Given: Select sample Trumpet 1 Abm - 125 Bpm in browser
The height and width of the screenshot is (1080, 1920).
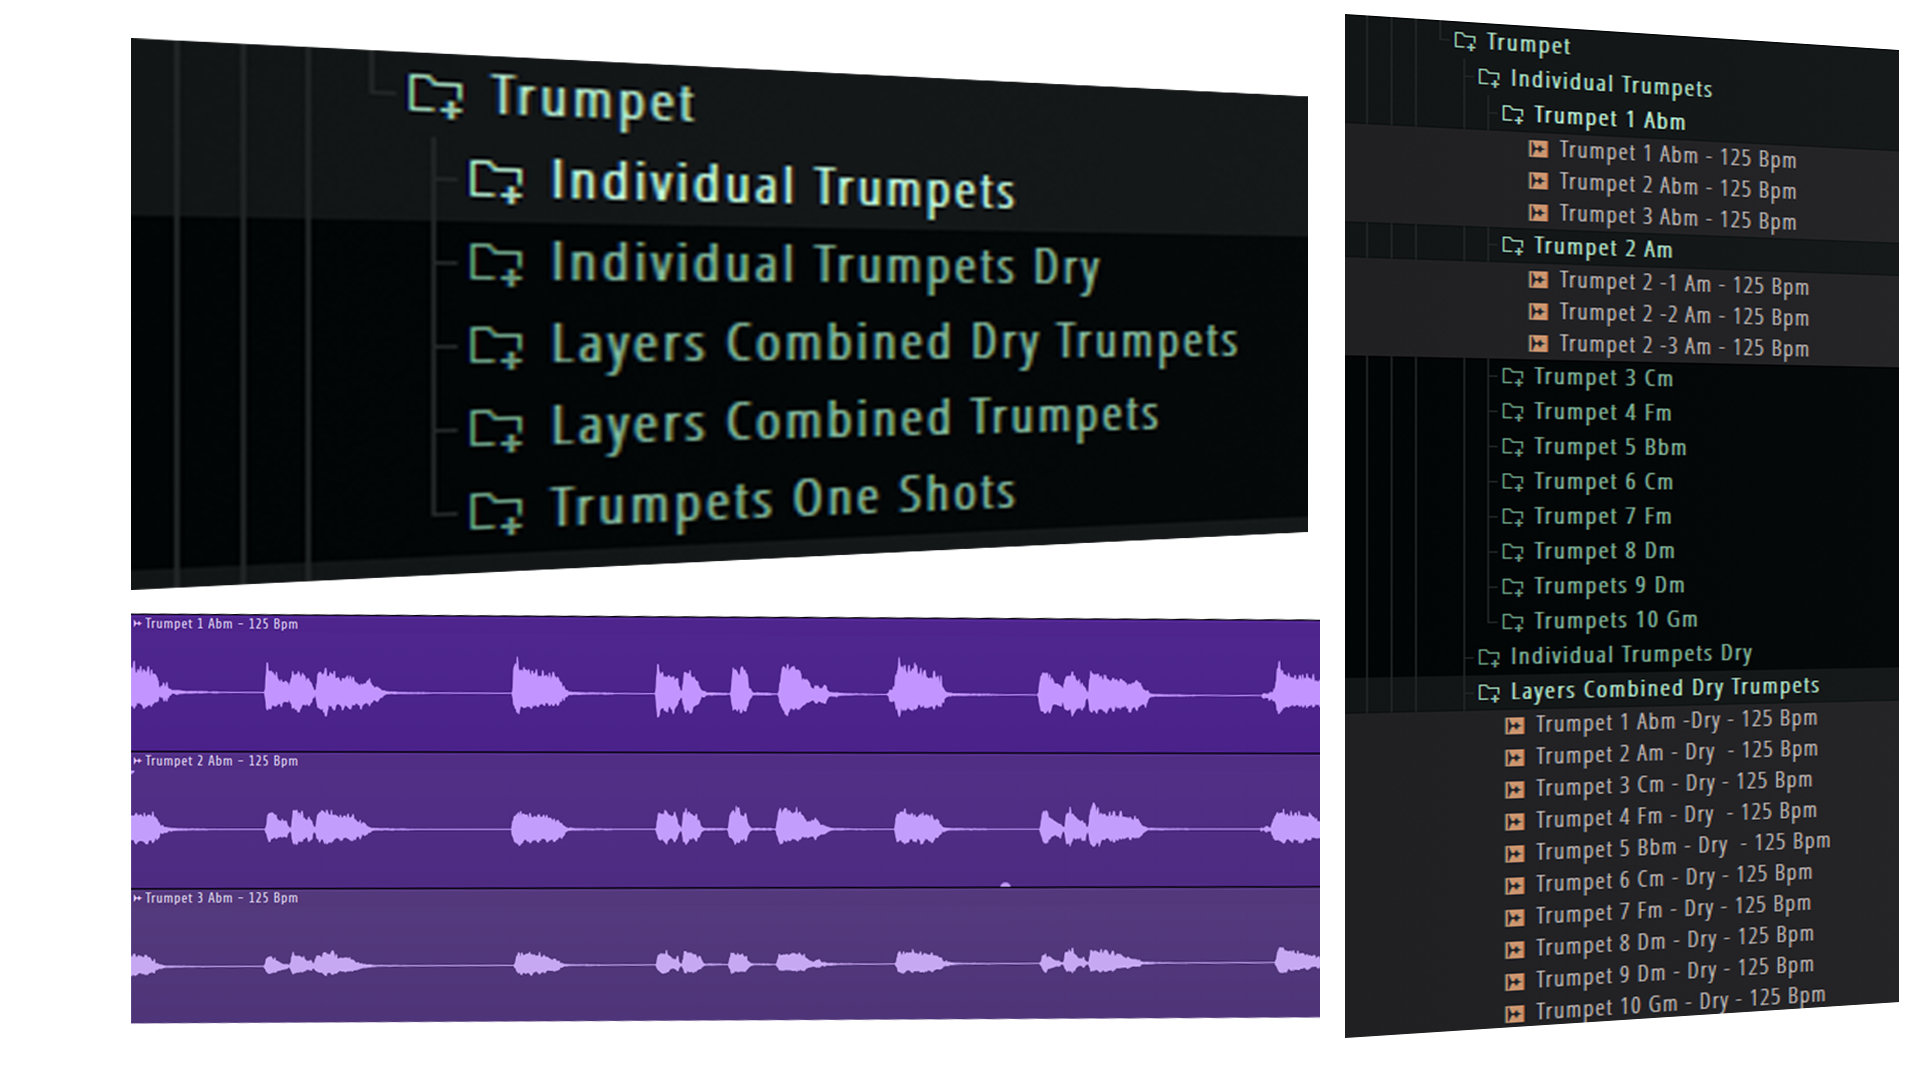Looking at the screenshot, I should [x=1678, y=155].
